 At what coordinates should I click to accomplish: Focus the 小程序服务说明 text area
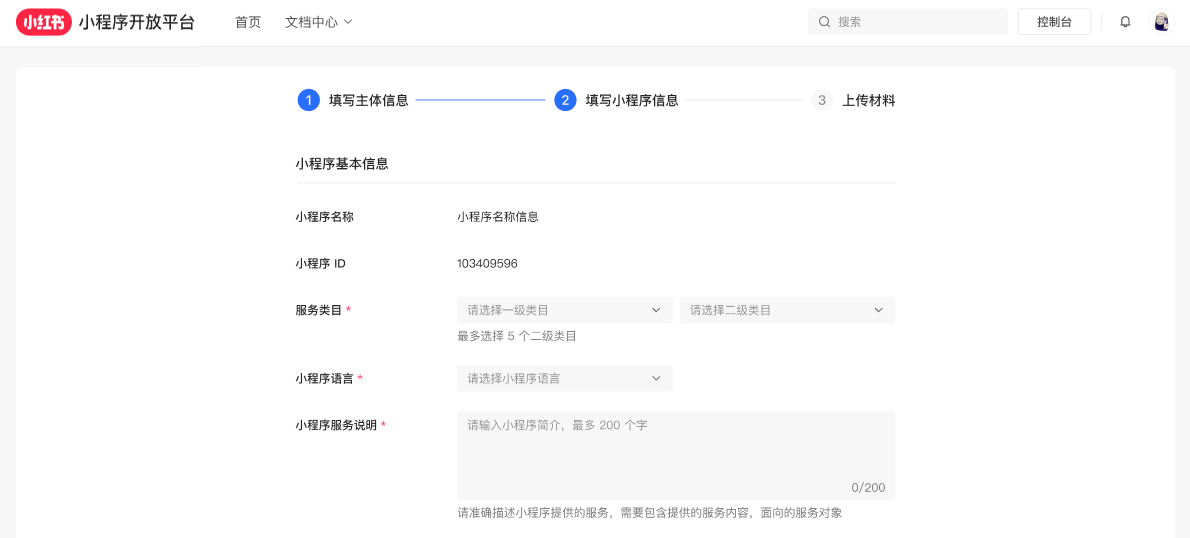click(x=675, y=455)
